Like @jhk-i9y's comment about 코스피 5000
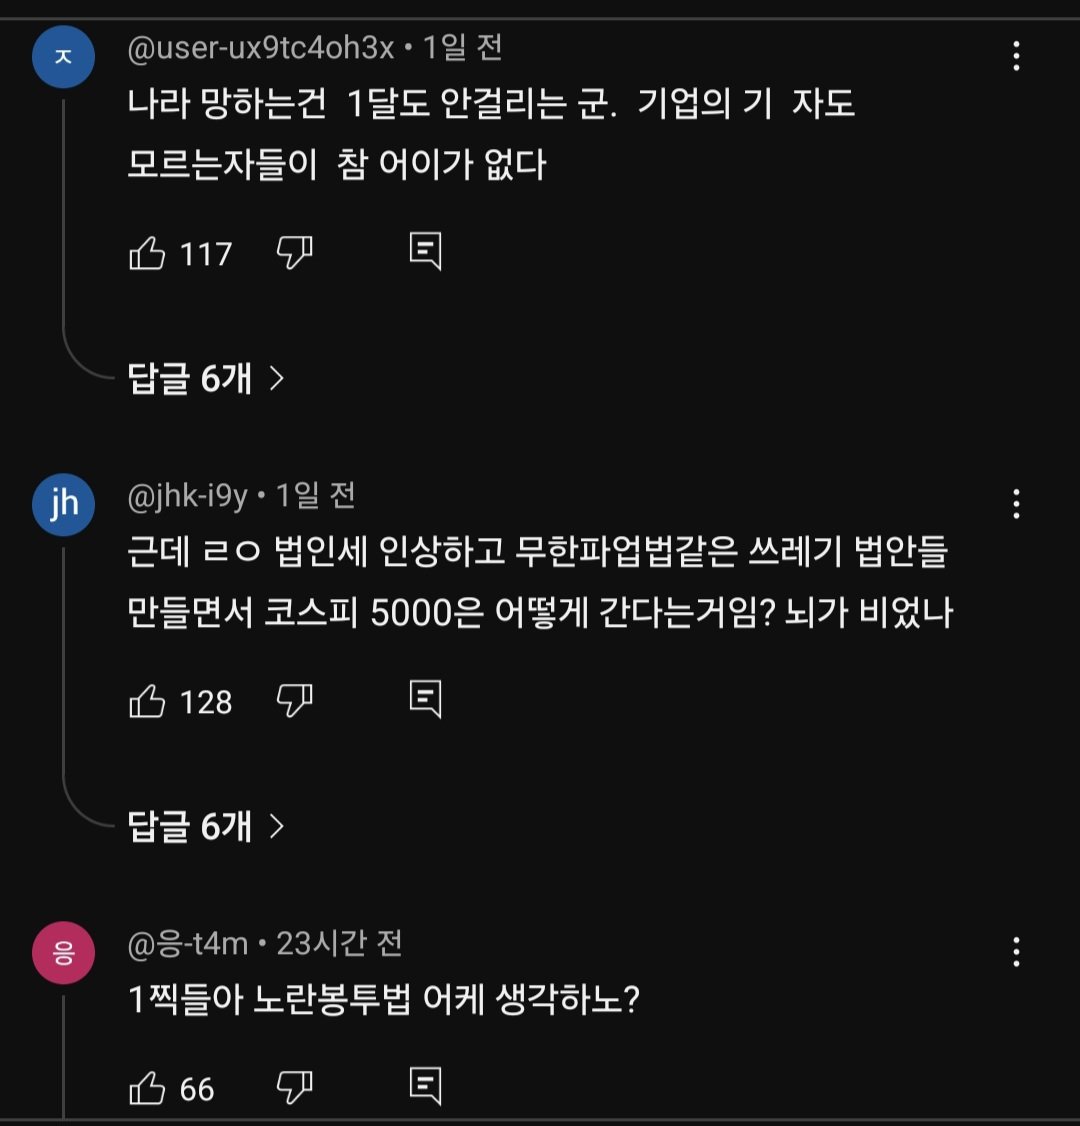This screenshot has width=1080, height=1126. [148, 701]
